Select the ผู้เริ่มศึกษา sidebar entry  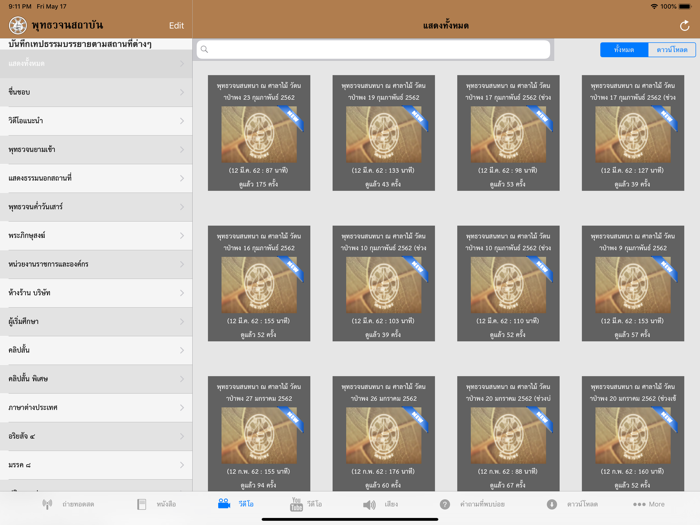[x=96, y=322]
